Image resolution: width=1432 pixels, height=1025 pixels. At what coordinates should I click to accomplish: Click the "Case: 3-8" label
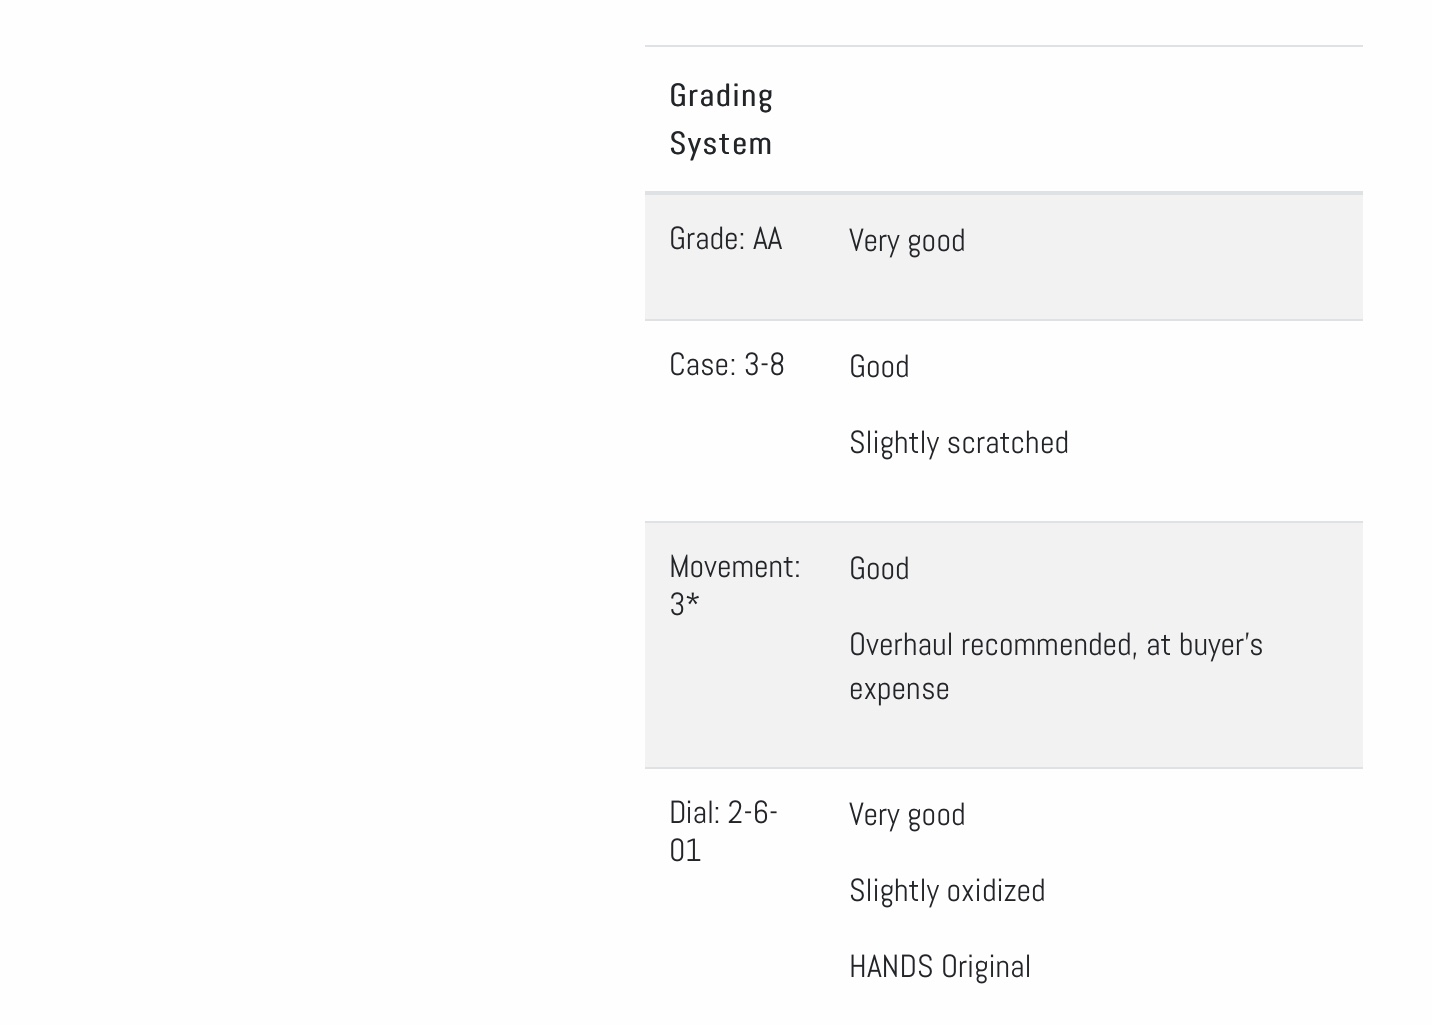726,365
